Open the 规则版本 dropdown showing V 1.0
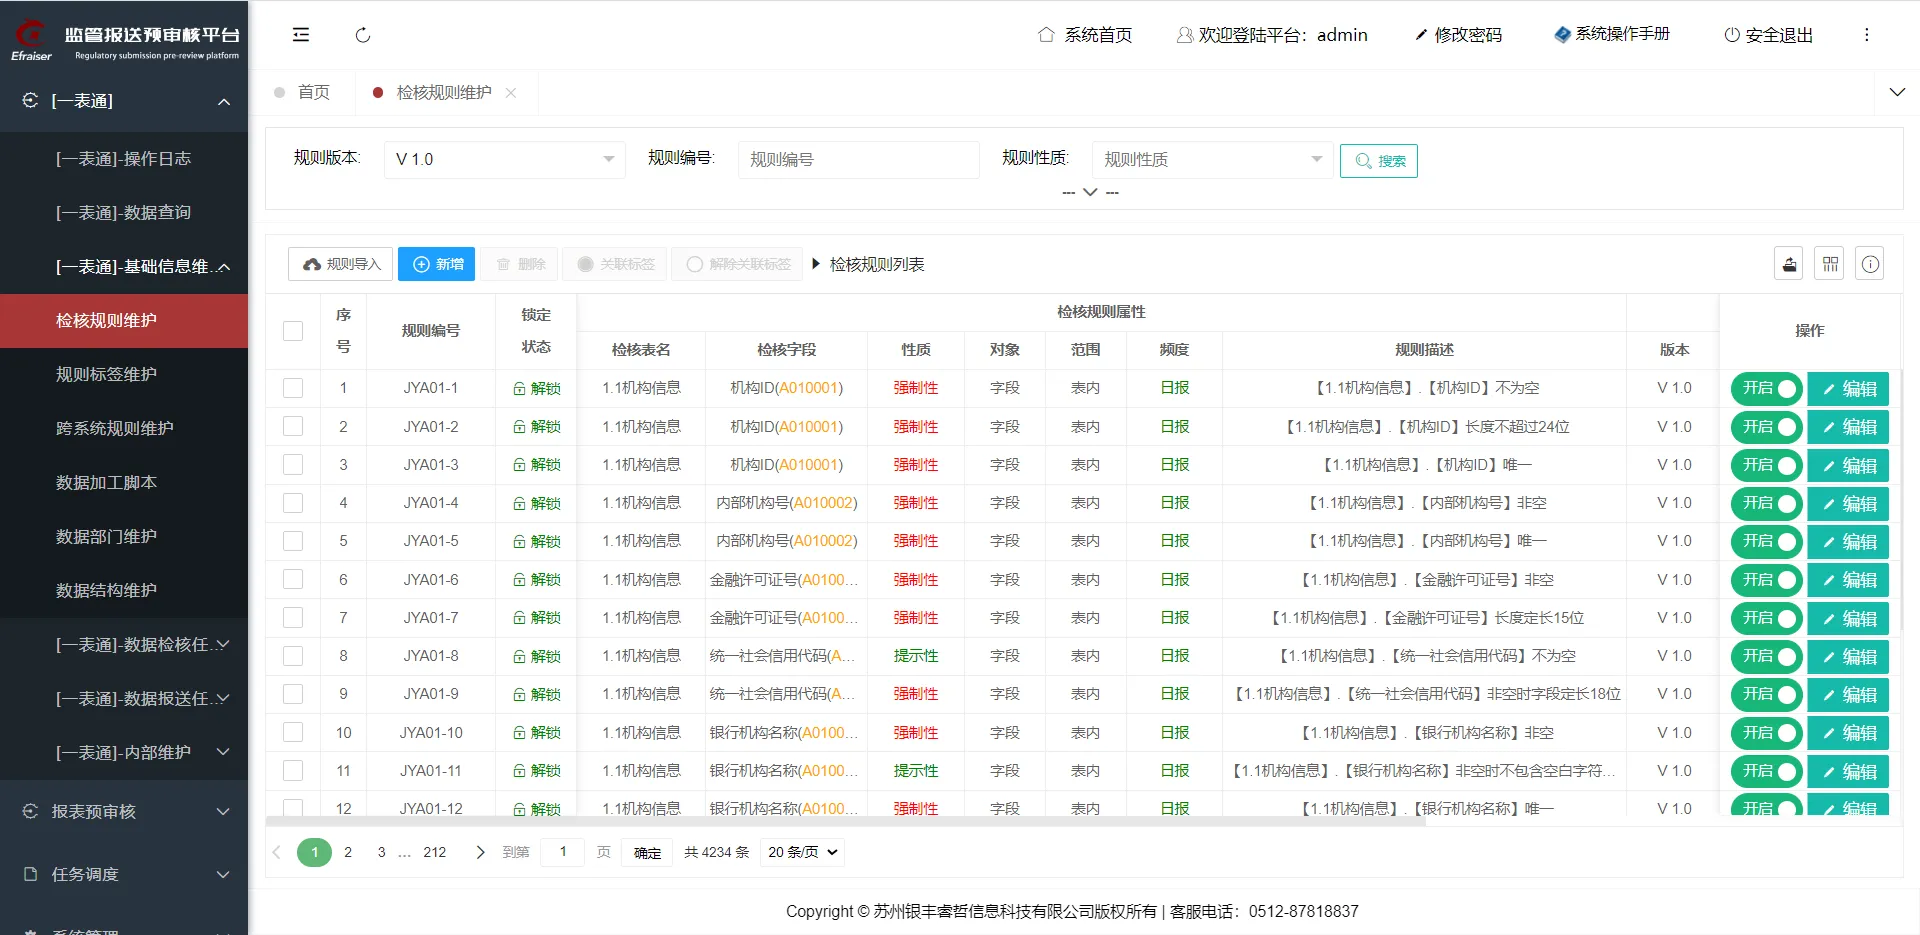This screenshot has height=935, width=1920. [504, 160]
